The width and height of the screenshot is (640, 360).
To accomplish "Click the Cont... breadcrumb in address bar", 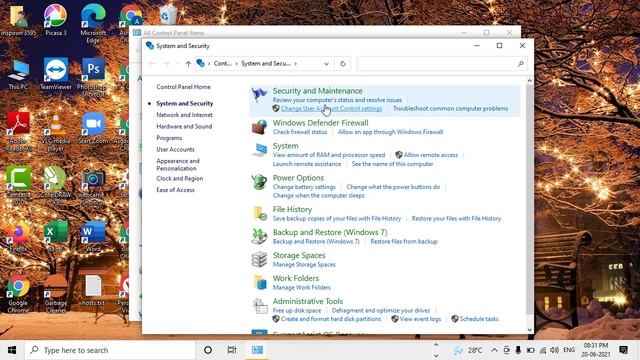I will pyautogui.click(x=222, y=64).
